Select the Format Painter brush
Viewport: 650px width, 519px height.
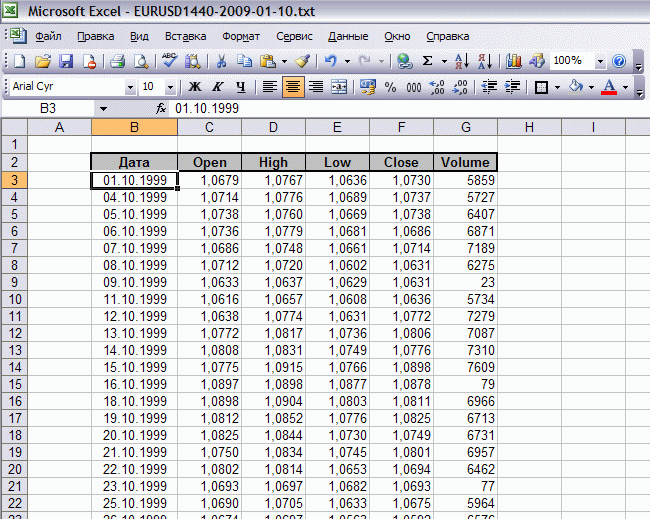(302, 61)
